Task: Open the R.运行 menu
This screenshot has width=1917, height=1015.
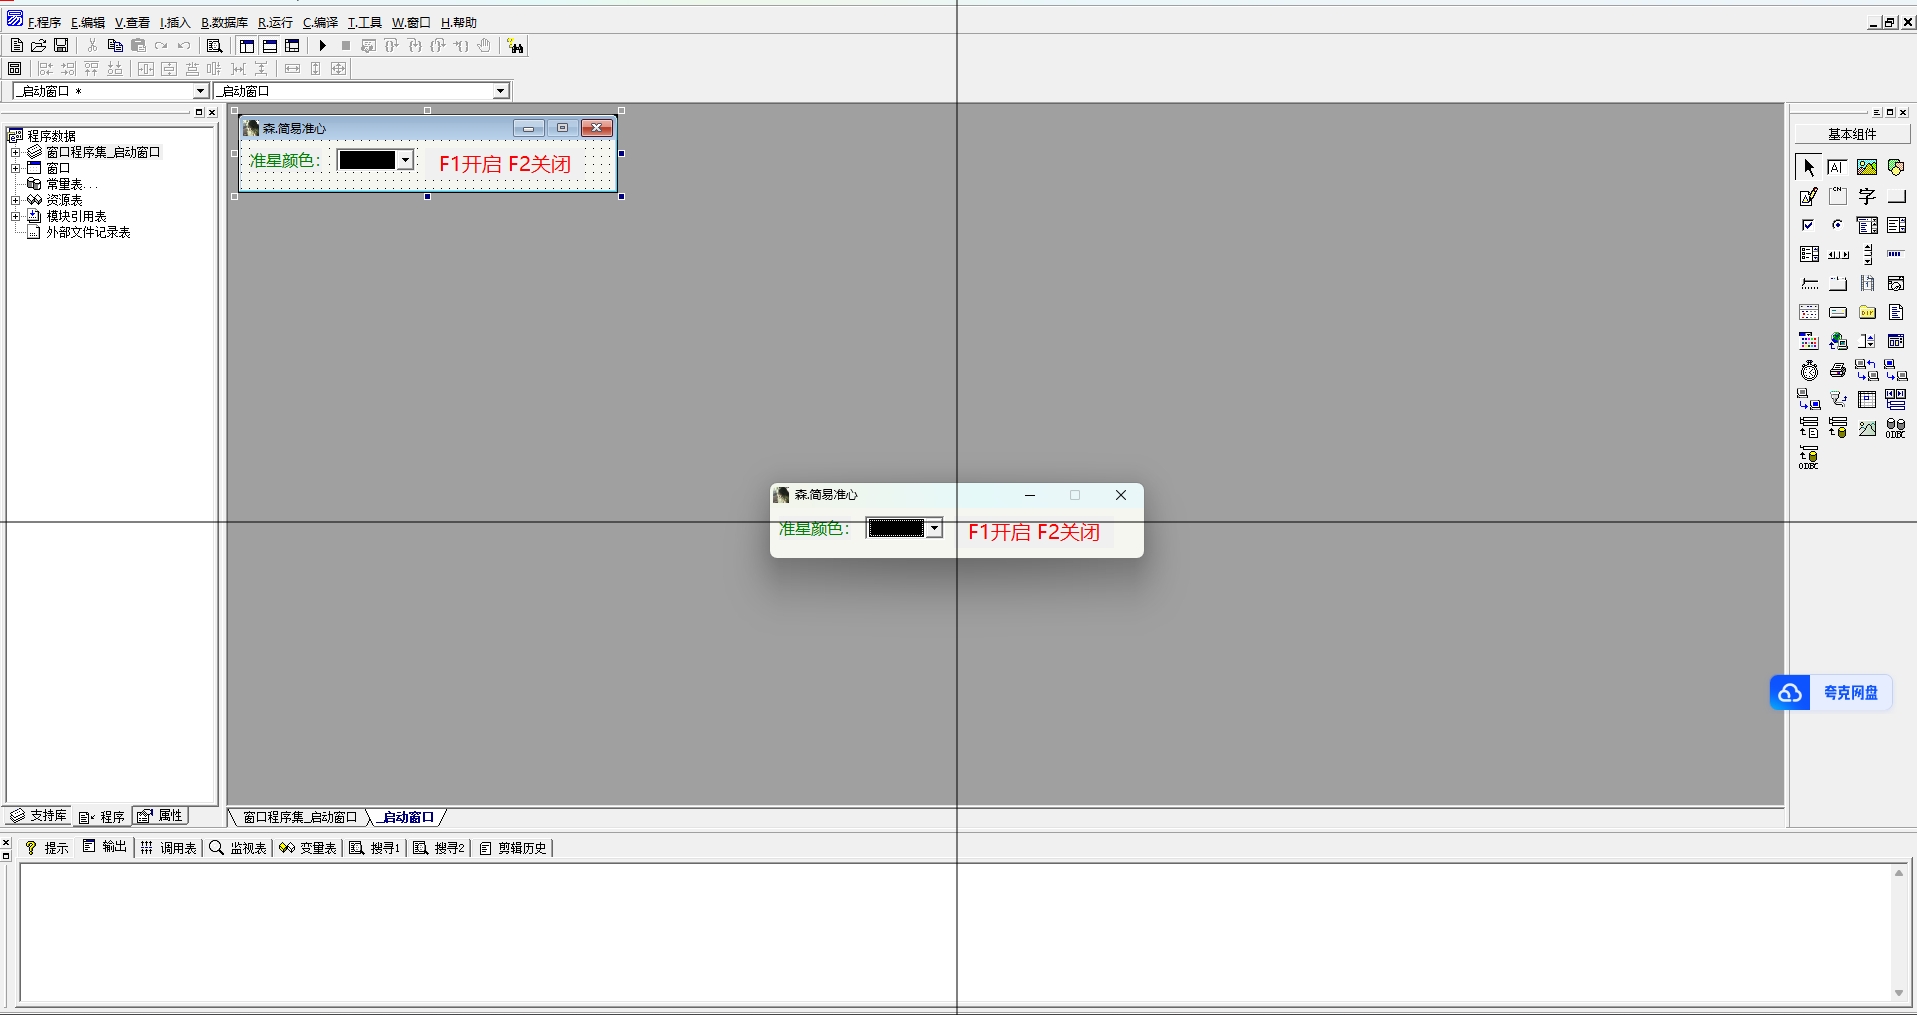Action: point(275,23)
